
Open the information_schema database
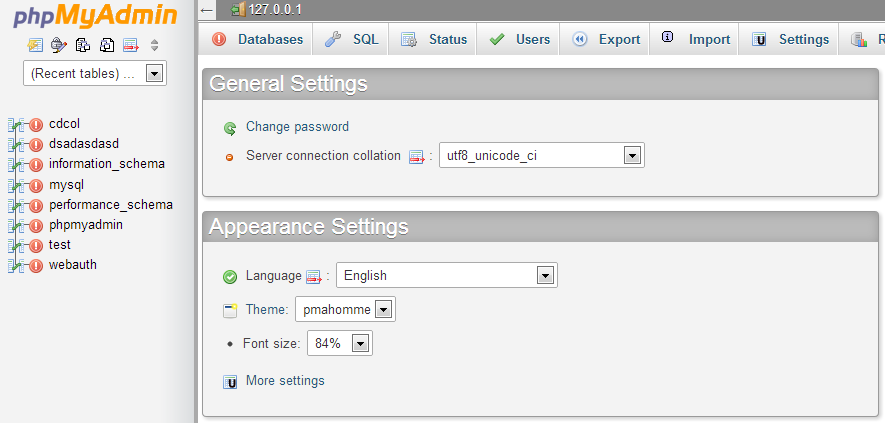pos(107,164)
